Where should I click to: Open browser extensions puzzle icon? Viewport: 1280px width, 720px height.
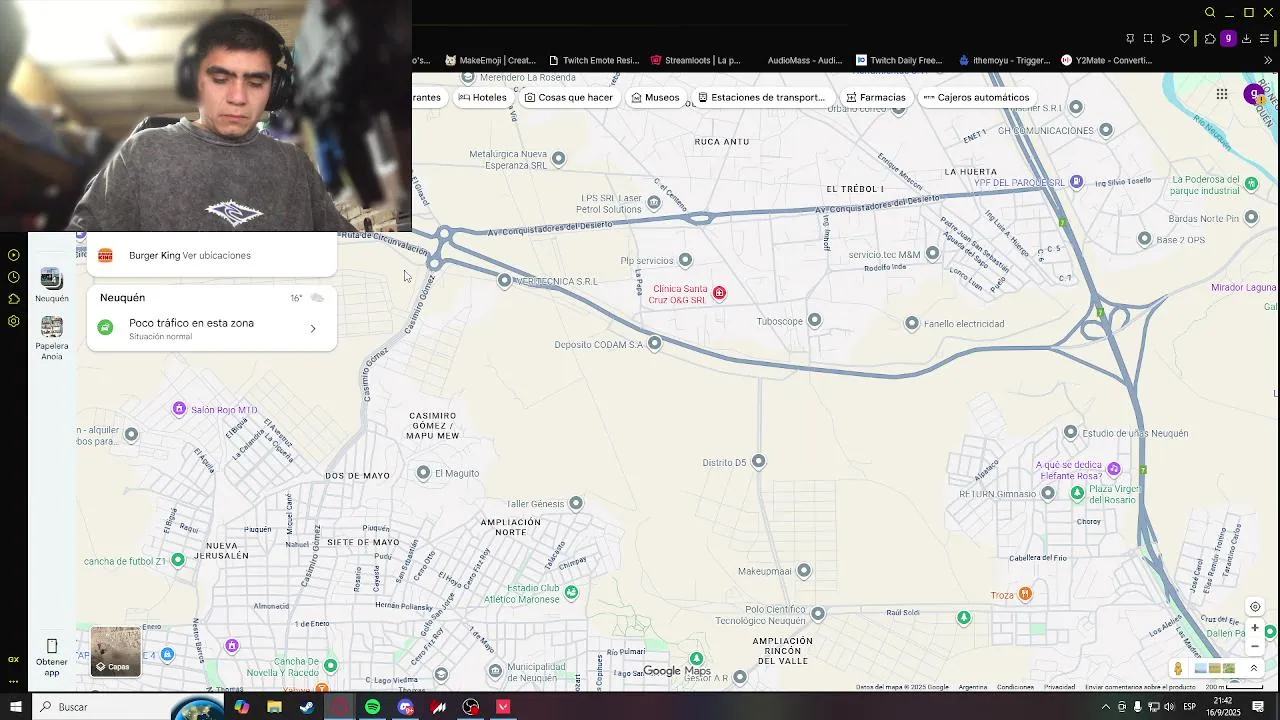(x=1210, y=39)
